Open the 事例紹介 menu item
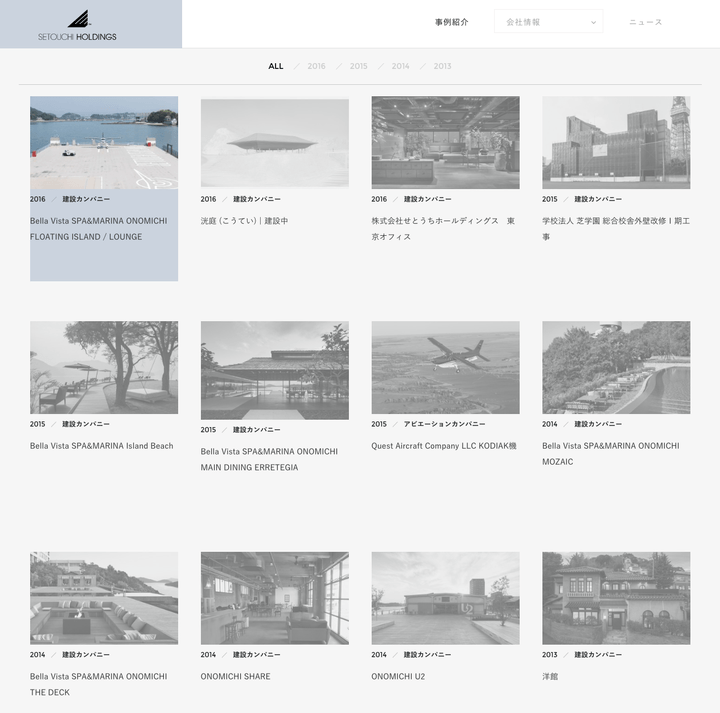Screen dimensions: 720x713 451,22
